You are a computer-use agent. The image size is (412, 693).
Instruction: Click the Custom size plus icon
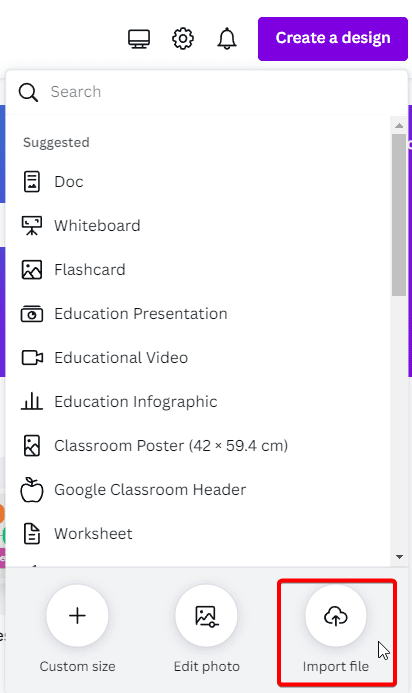click(77, 616)
